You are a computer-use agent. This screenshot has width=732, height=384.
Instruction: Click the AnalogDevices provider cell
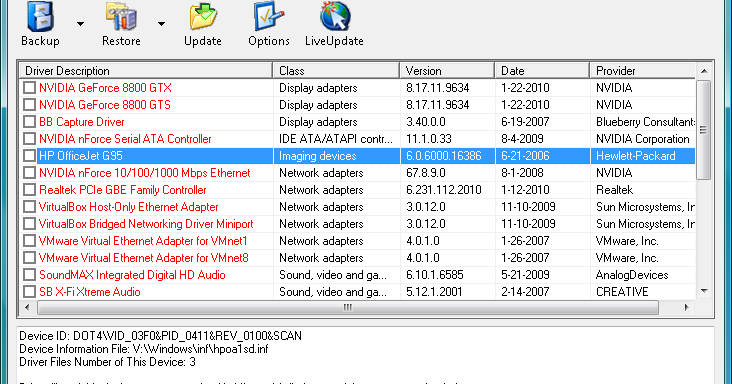point(632,275)
